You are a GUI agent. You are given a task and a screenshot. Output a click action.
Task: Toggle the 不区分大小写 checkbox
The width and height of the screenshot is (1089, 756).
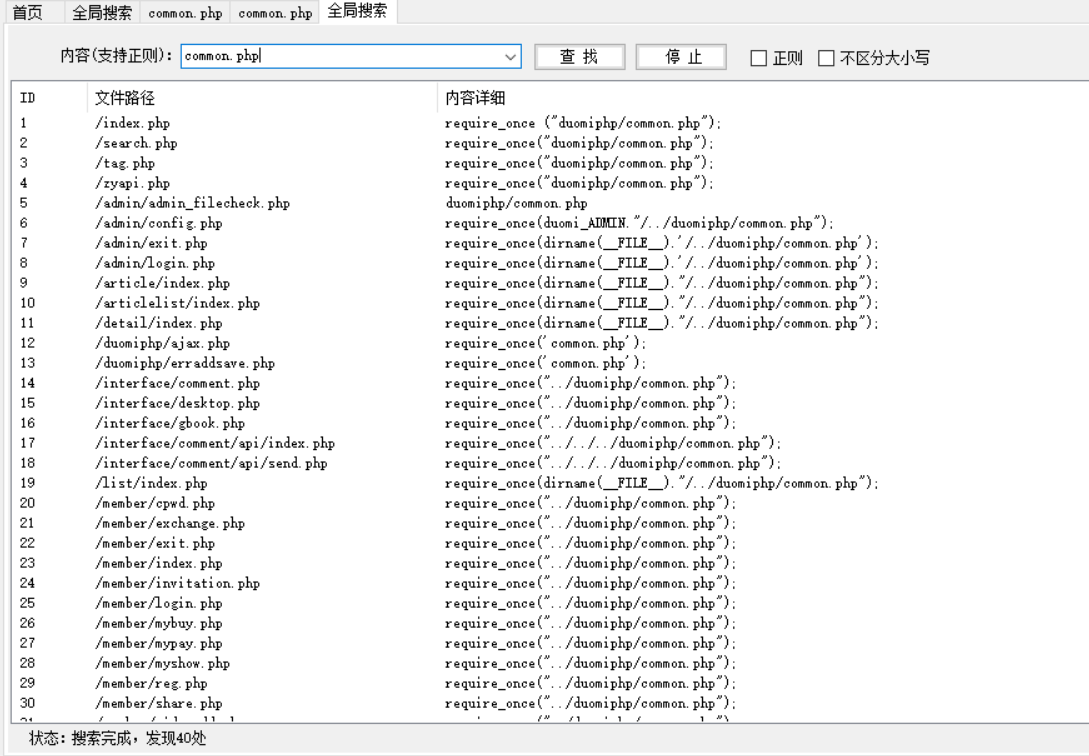pos(826,58)
